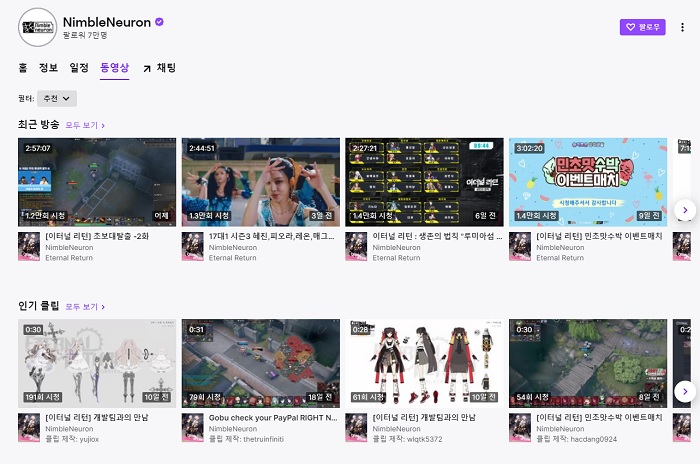Click the NimbleNeuron channel avatar logo
This screenshot has height=464, width=700.
[37, 27]
